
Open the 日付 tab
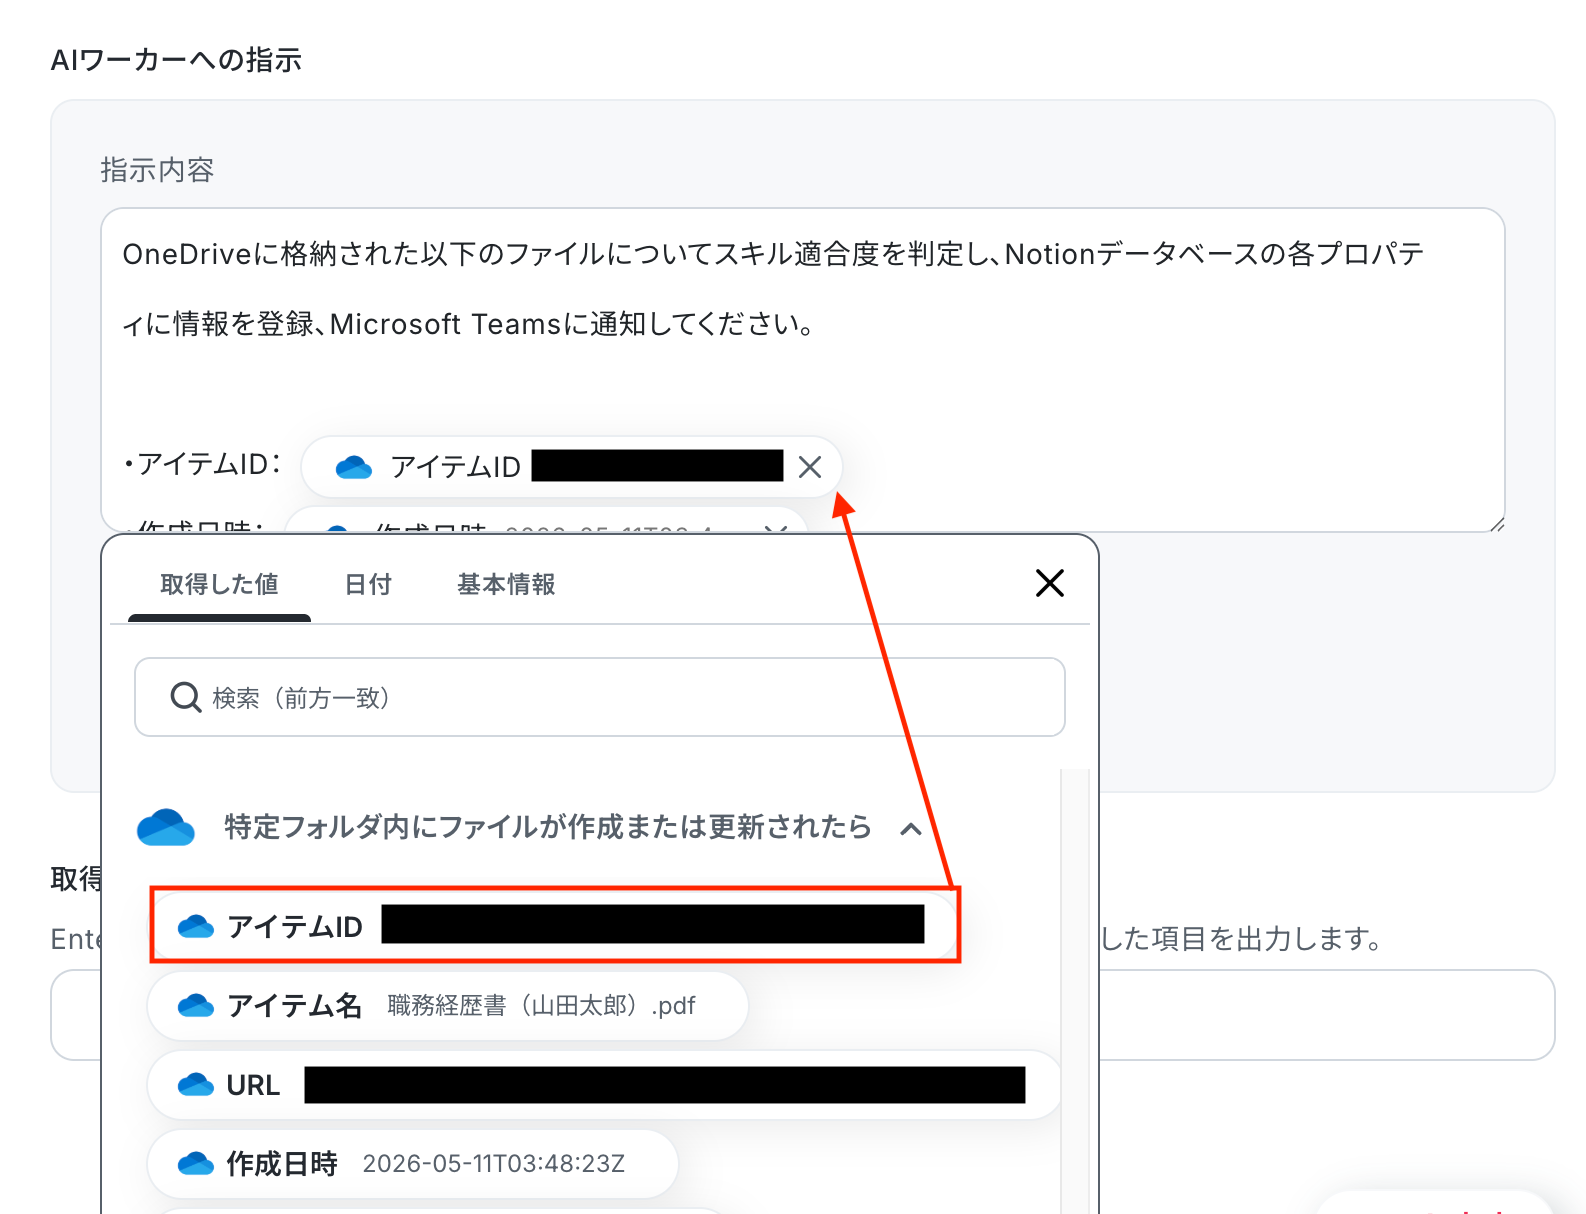tap(368, 585)
